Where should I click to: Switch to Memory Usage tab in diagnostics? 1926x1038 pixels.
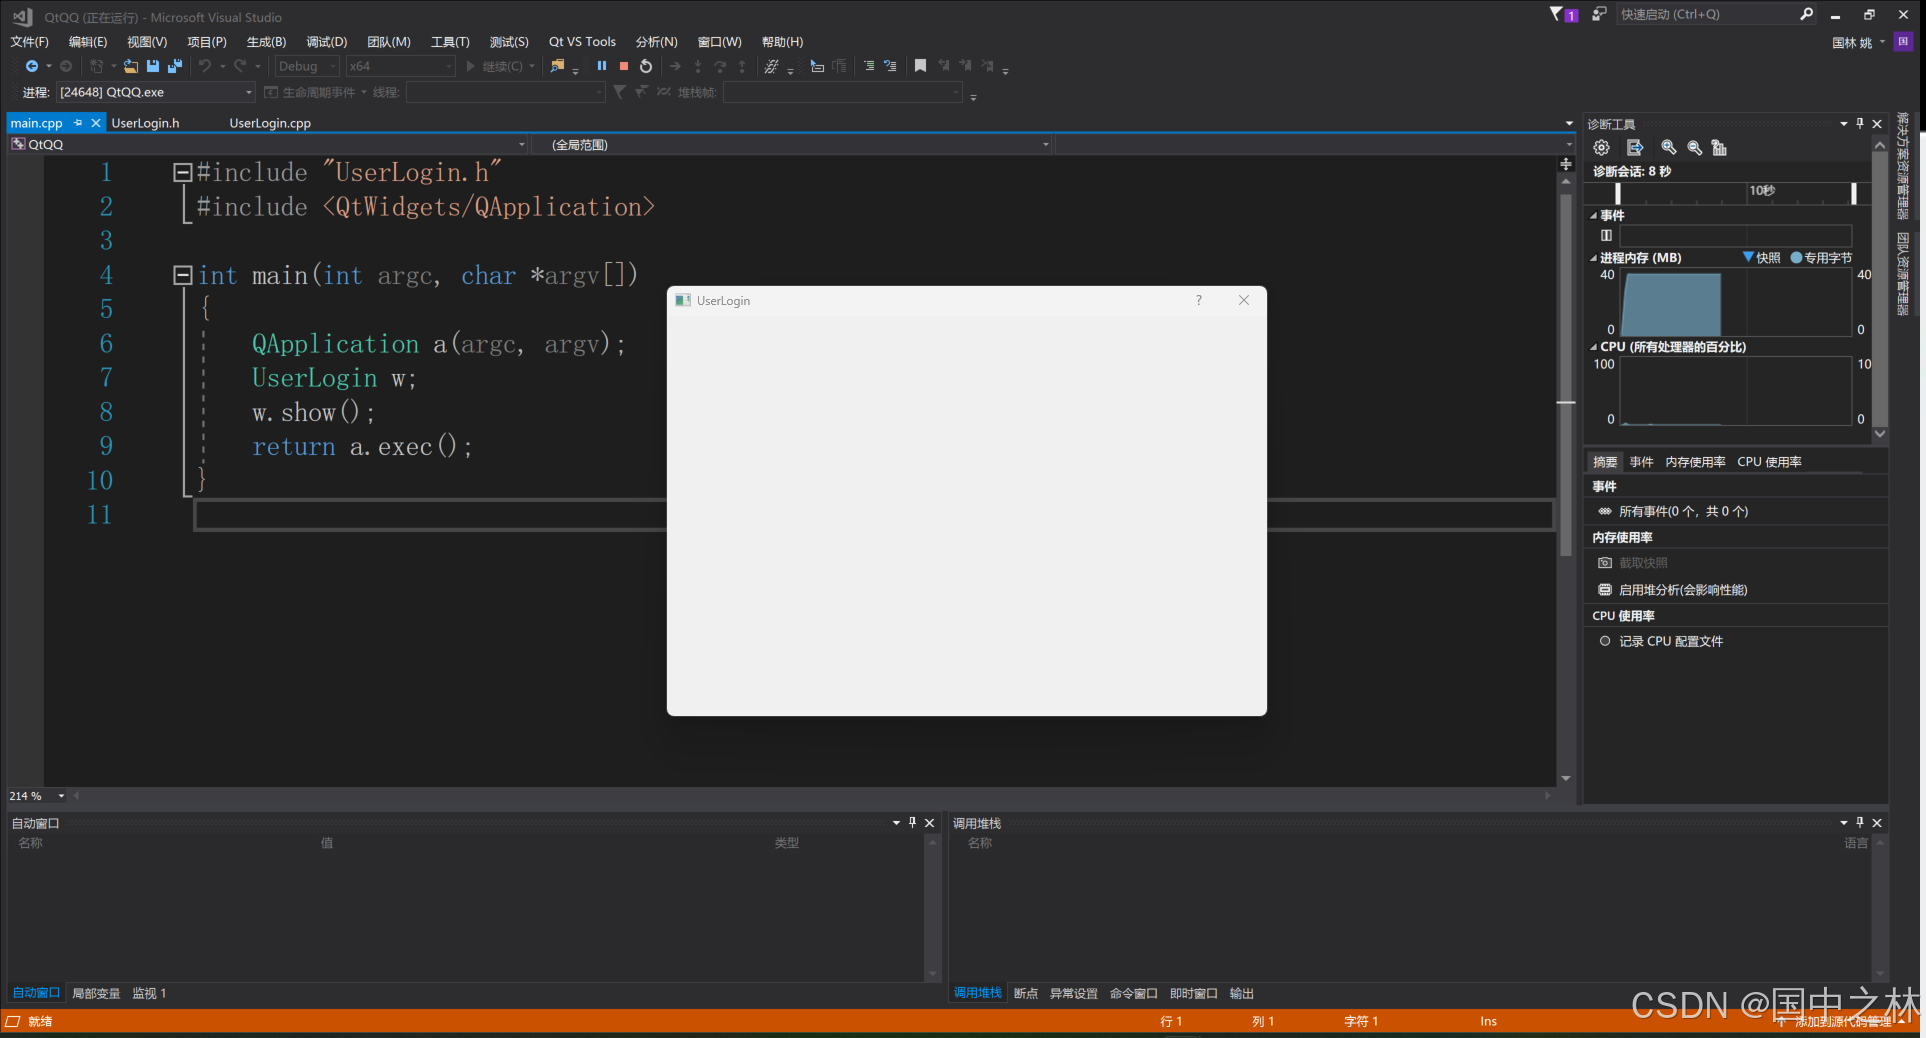point(1695,462)
